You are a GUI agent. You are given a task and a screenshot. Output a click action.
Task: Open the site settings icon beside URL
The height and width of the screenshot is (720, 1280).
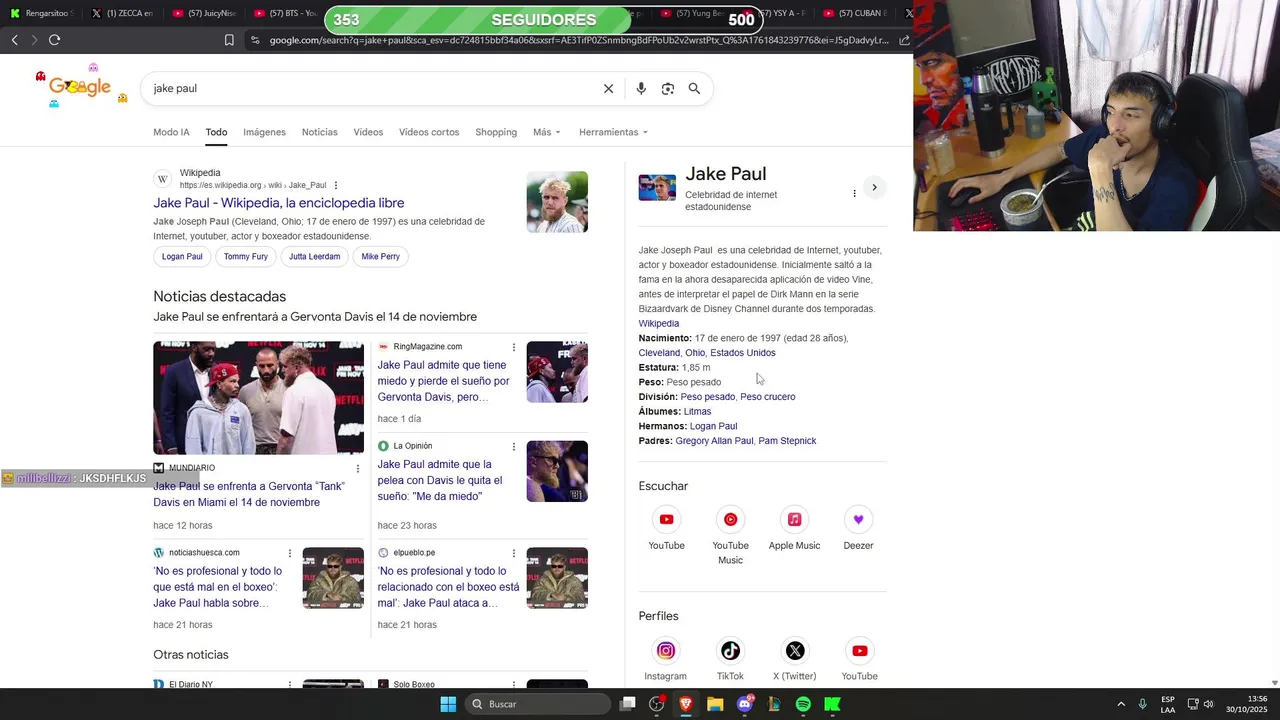pos(255,40)
